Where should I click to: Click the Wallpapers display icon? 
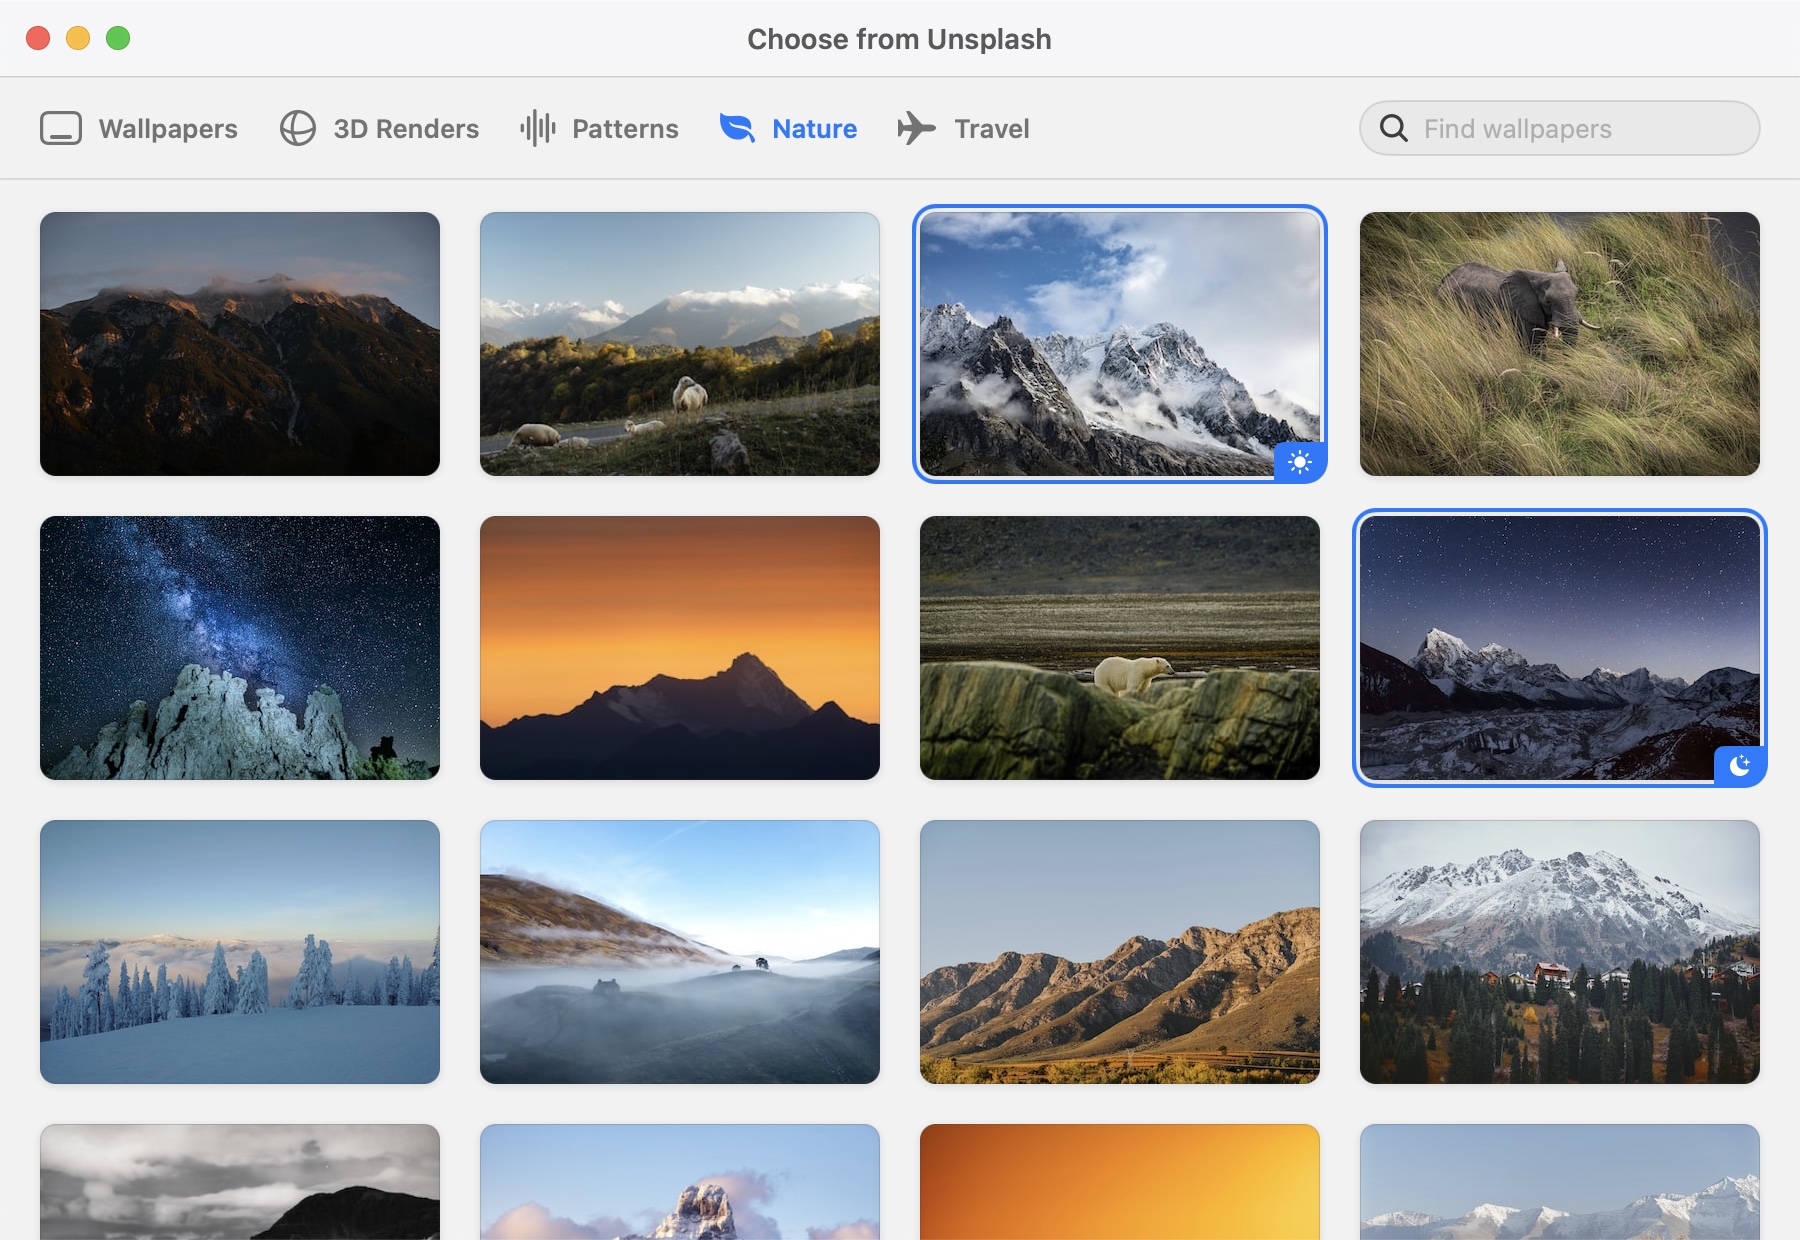click(x=61, y=128)
